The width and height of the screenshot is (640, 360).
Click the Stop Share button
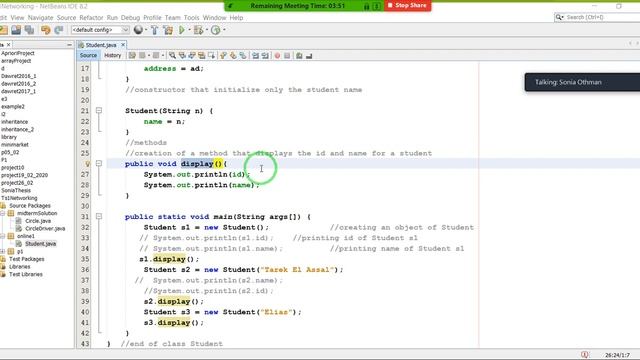[407, 6]
